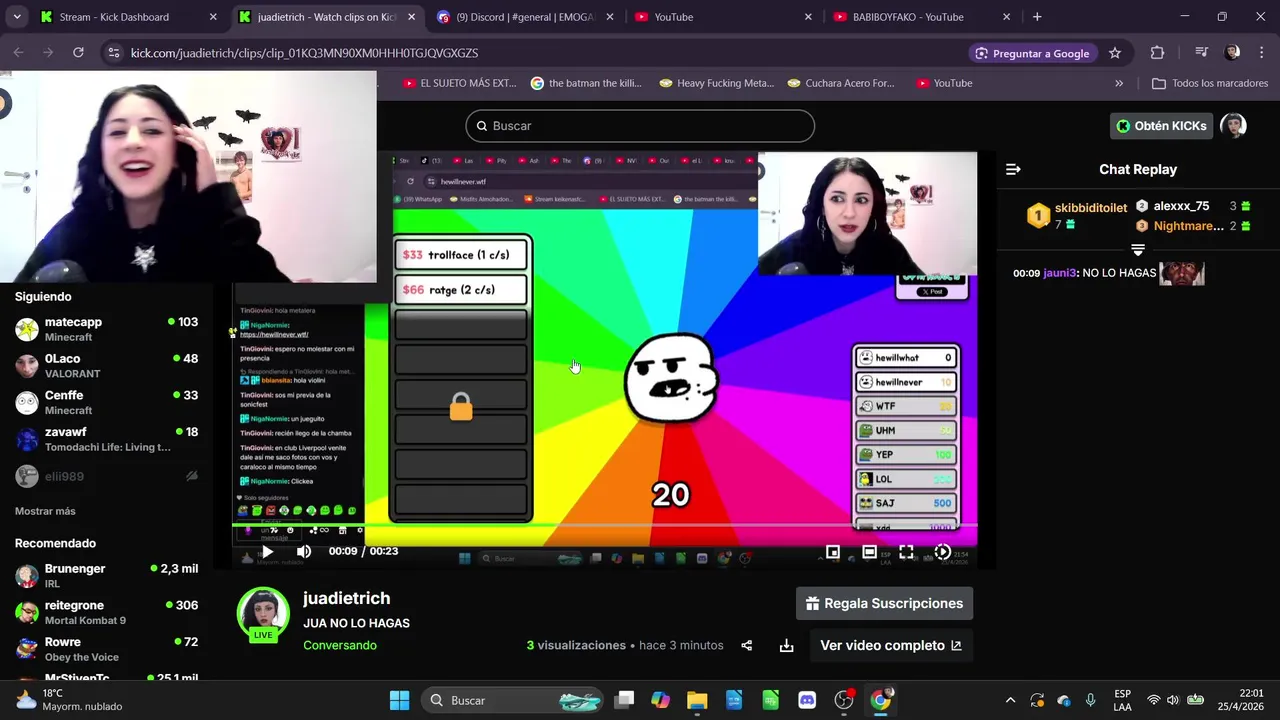Open skibbiditoilet top gifter entry
The width and height of the screenshot is (1280, 720).
tap(1078, 215)
